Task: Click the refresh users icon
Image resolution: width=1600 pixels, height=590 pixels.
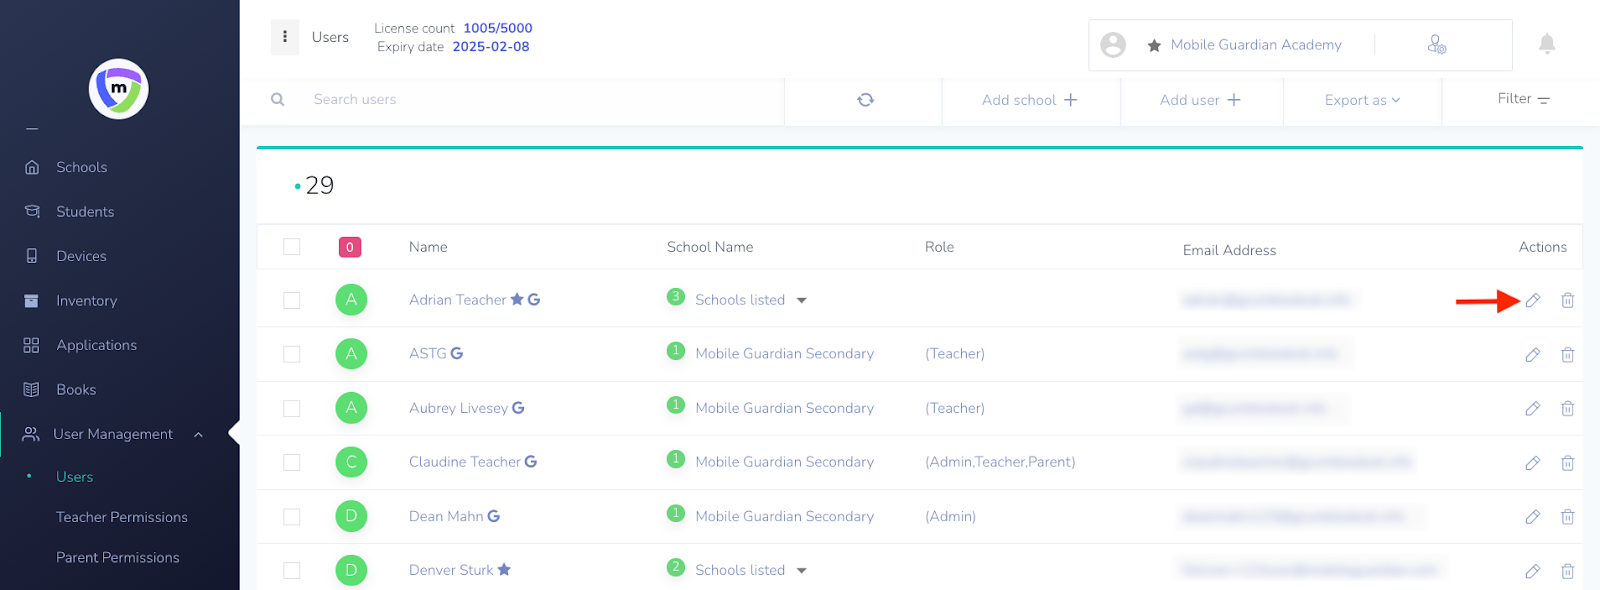Action: click(865, 100)
